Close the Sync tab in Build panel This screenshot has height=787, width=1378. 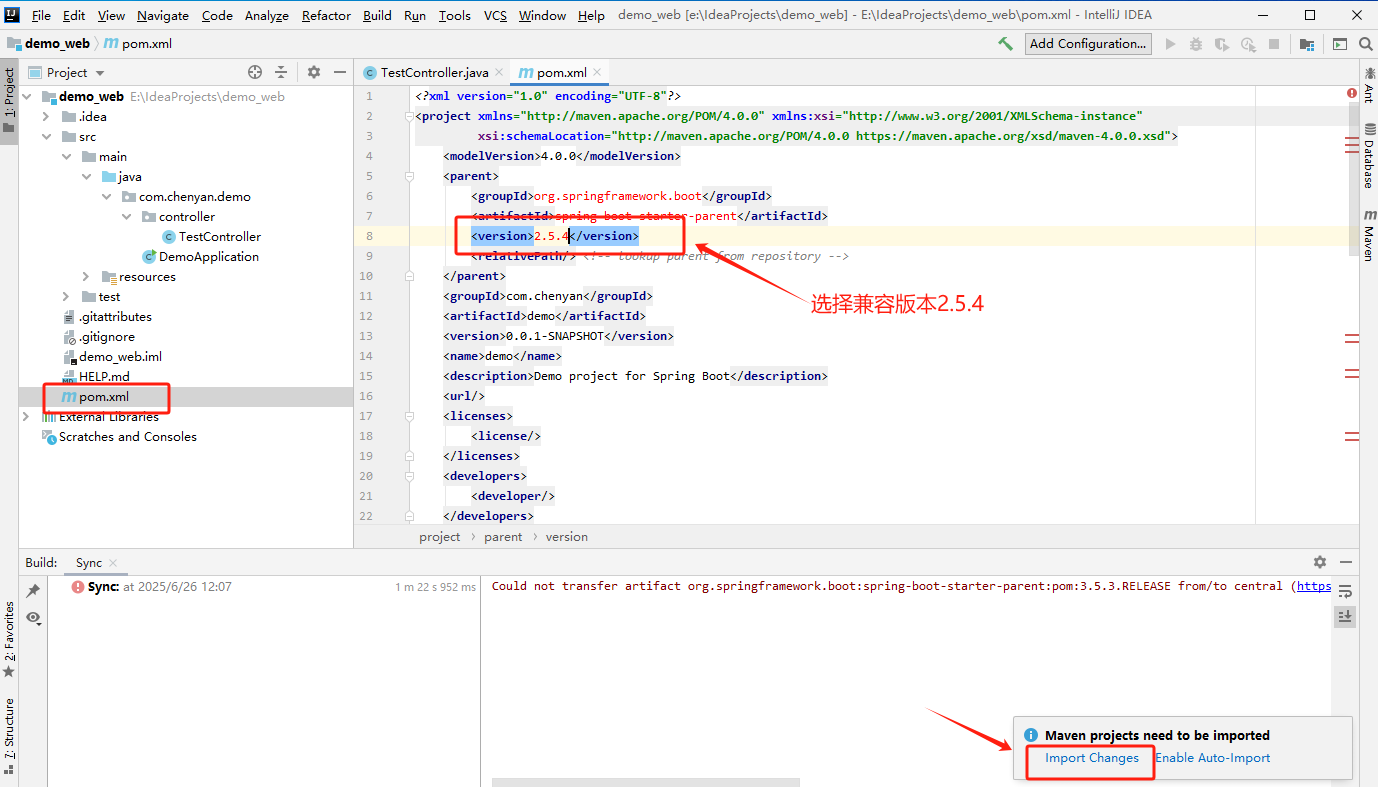tap(113, 563)
